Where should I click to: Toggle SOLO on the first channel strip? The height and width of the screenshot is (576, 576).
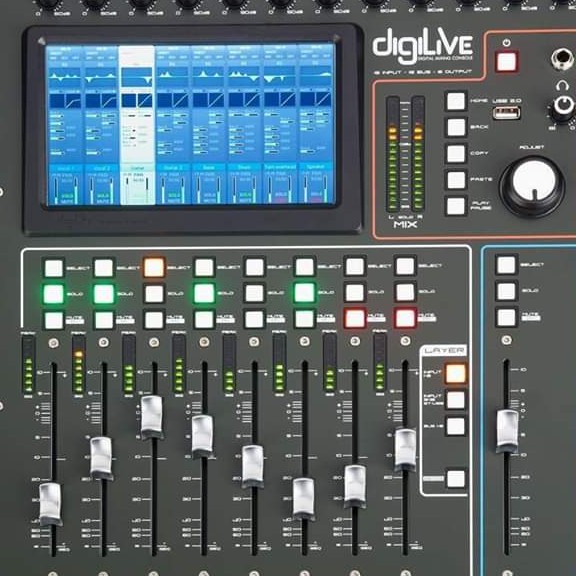point(54,294)
